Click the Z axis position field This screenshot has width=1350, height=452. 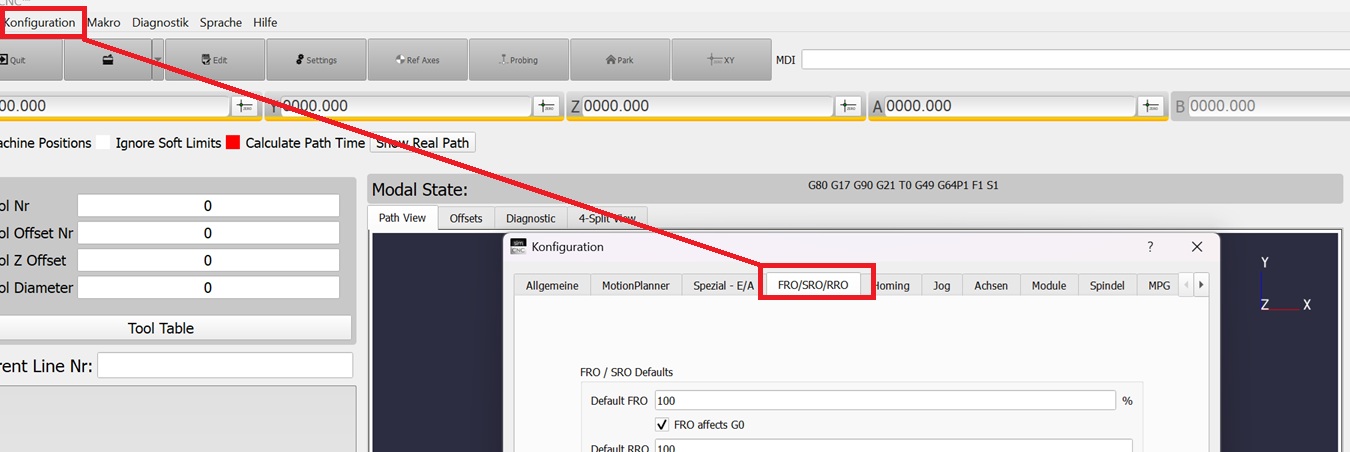coord(707,106)
